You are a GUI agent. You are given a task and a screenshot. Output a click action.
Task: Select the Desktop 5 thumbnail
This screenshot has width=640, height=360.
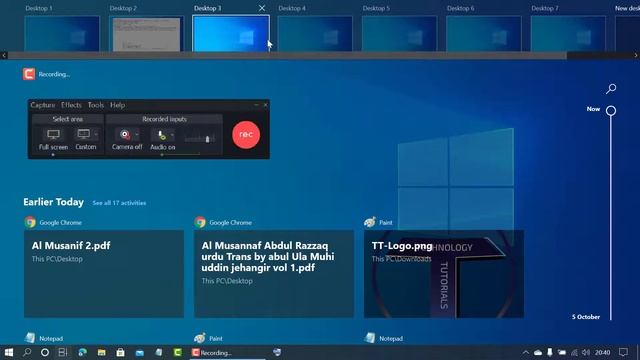point(400,33)
